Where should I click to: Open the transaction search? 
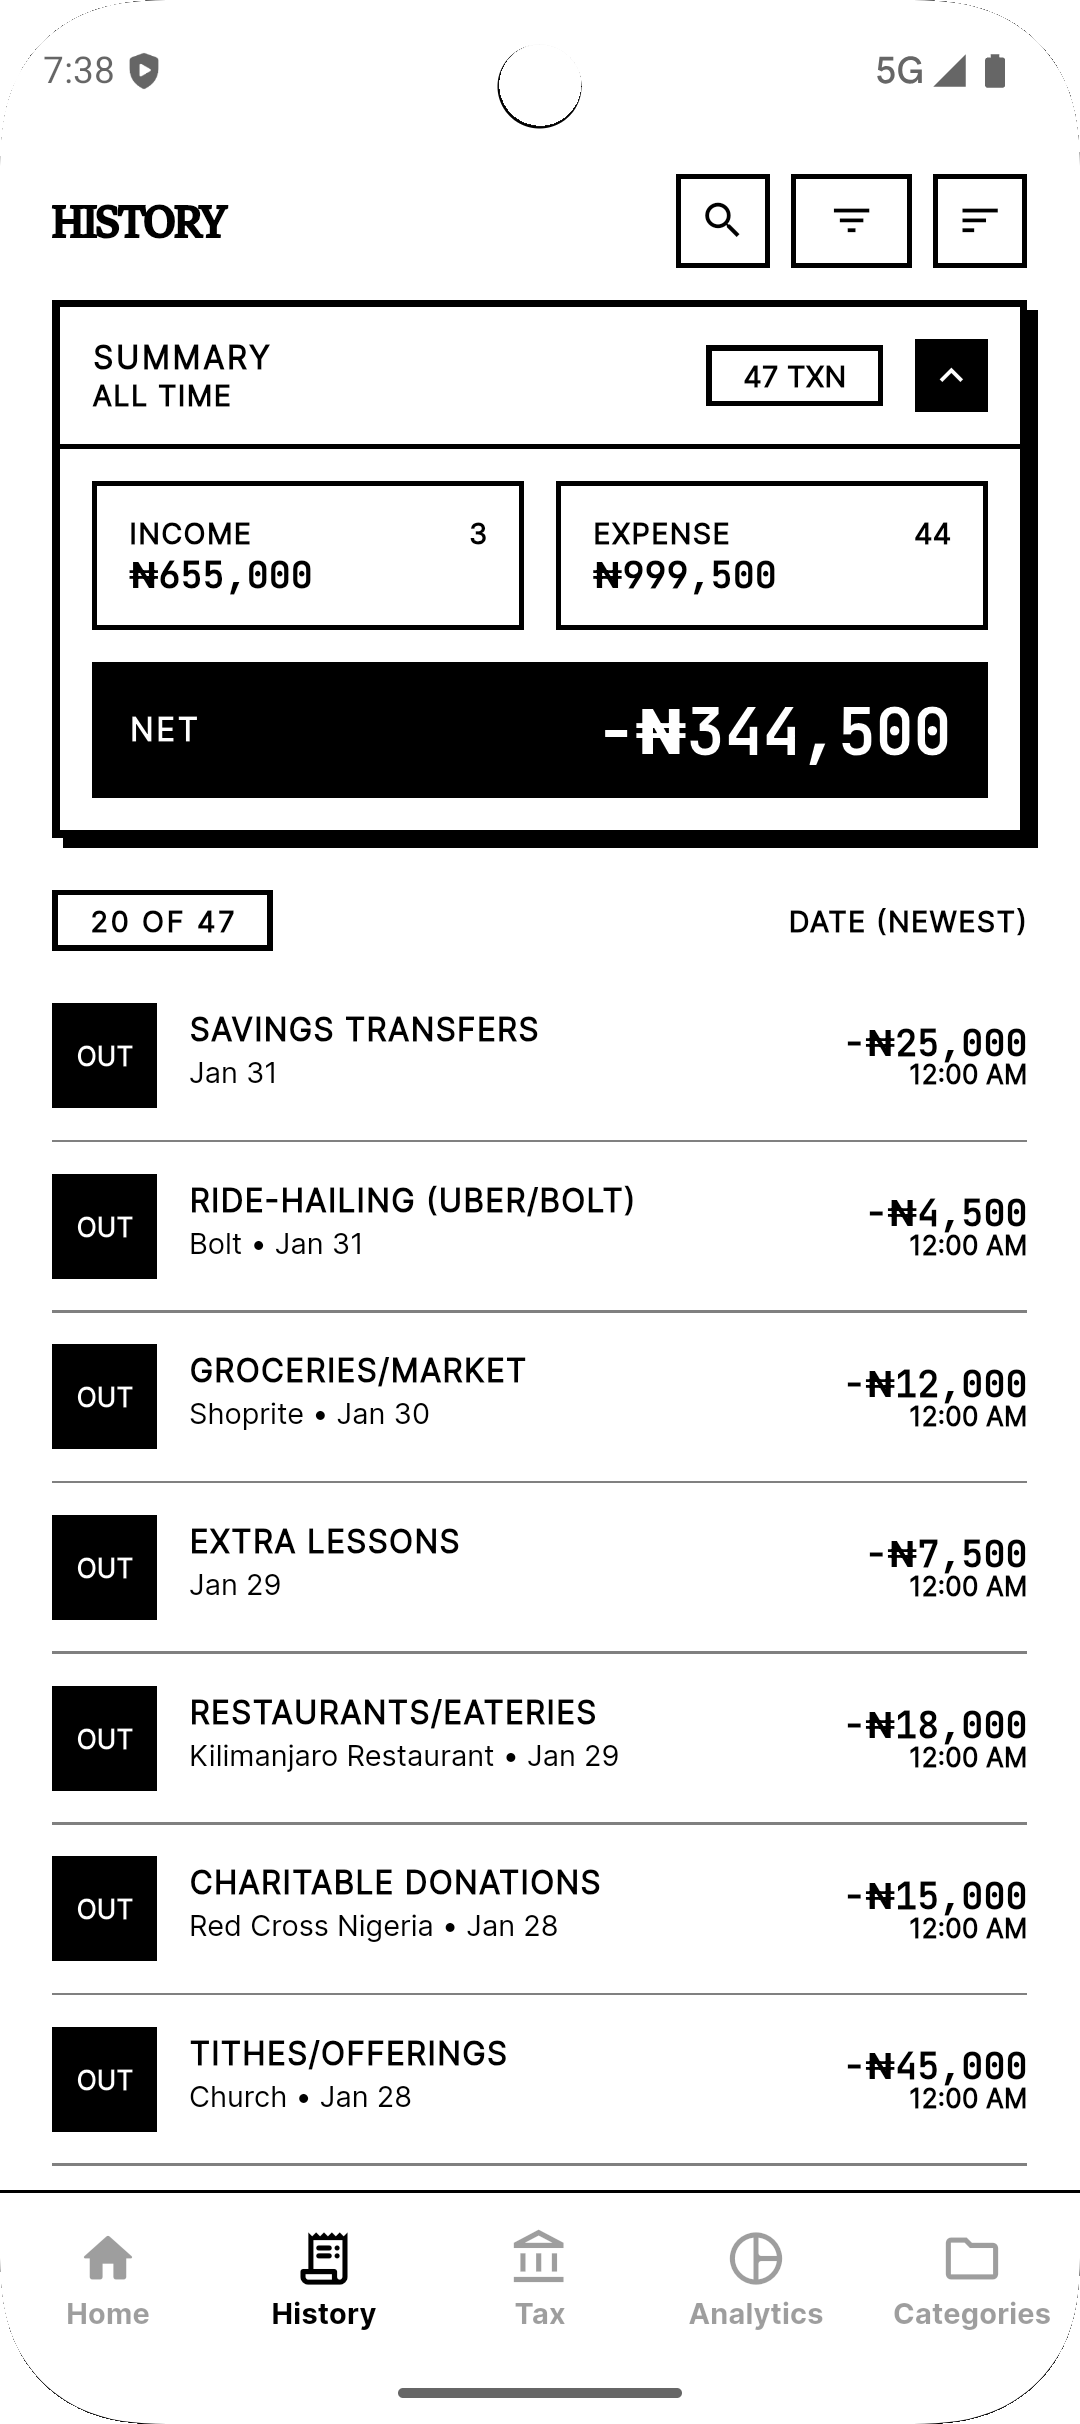722,221
